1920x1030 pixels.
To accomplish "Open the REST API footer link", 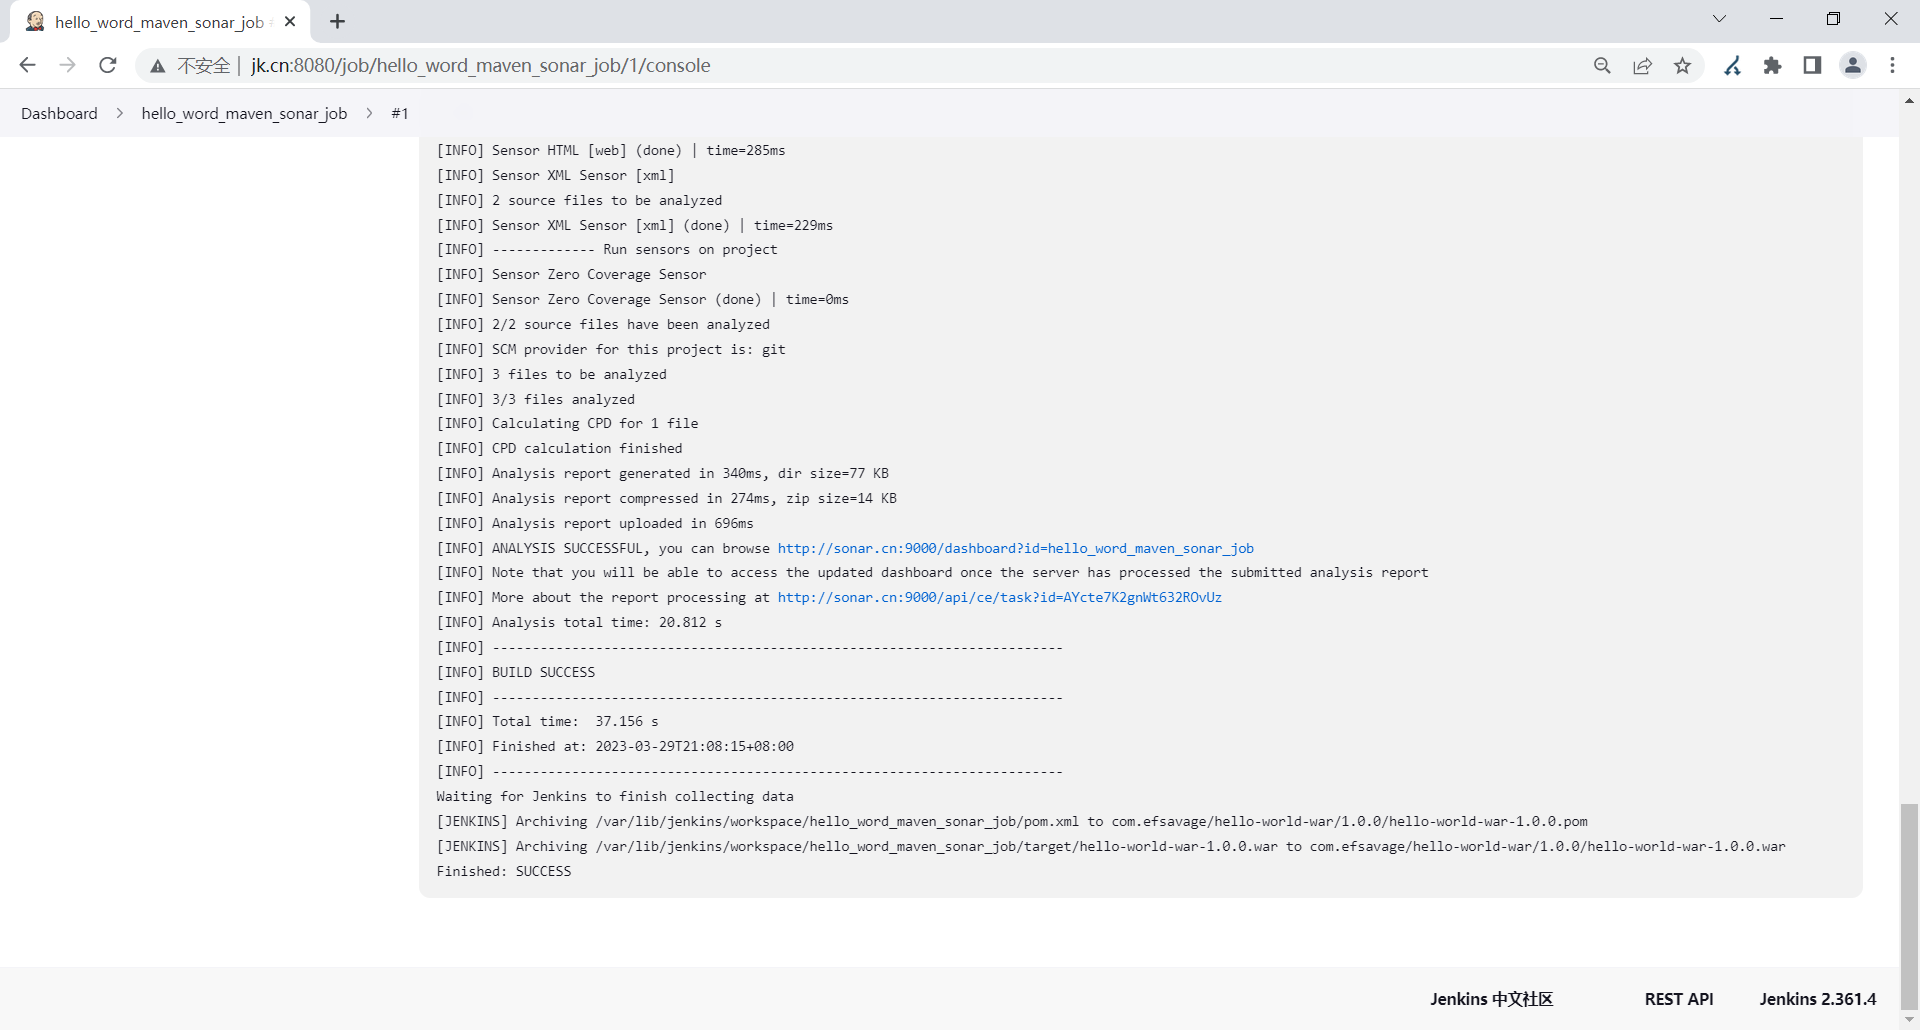I will [1679, 999].
